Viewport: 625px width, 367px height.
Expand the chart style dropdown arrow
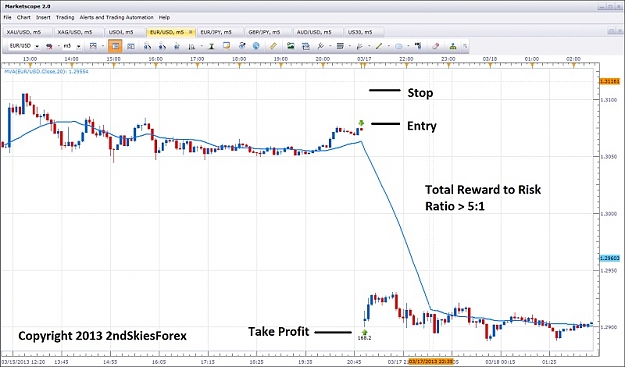tap(103, 46)
